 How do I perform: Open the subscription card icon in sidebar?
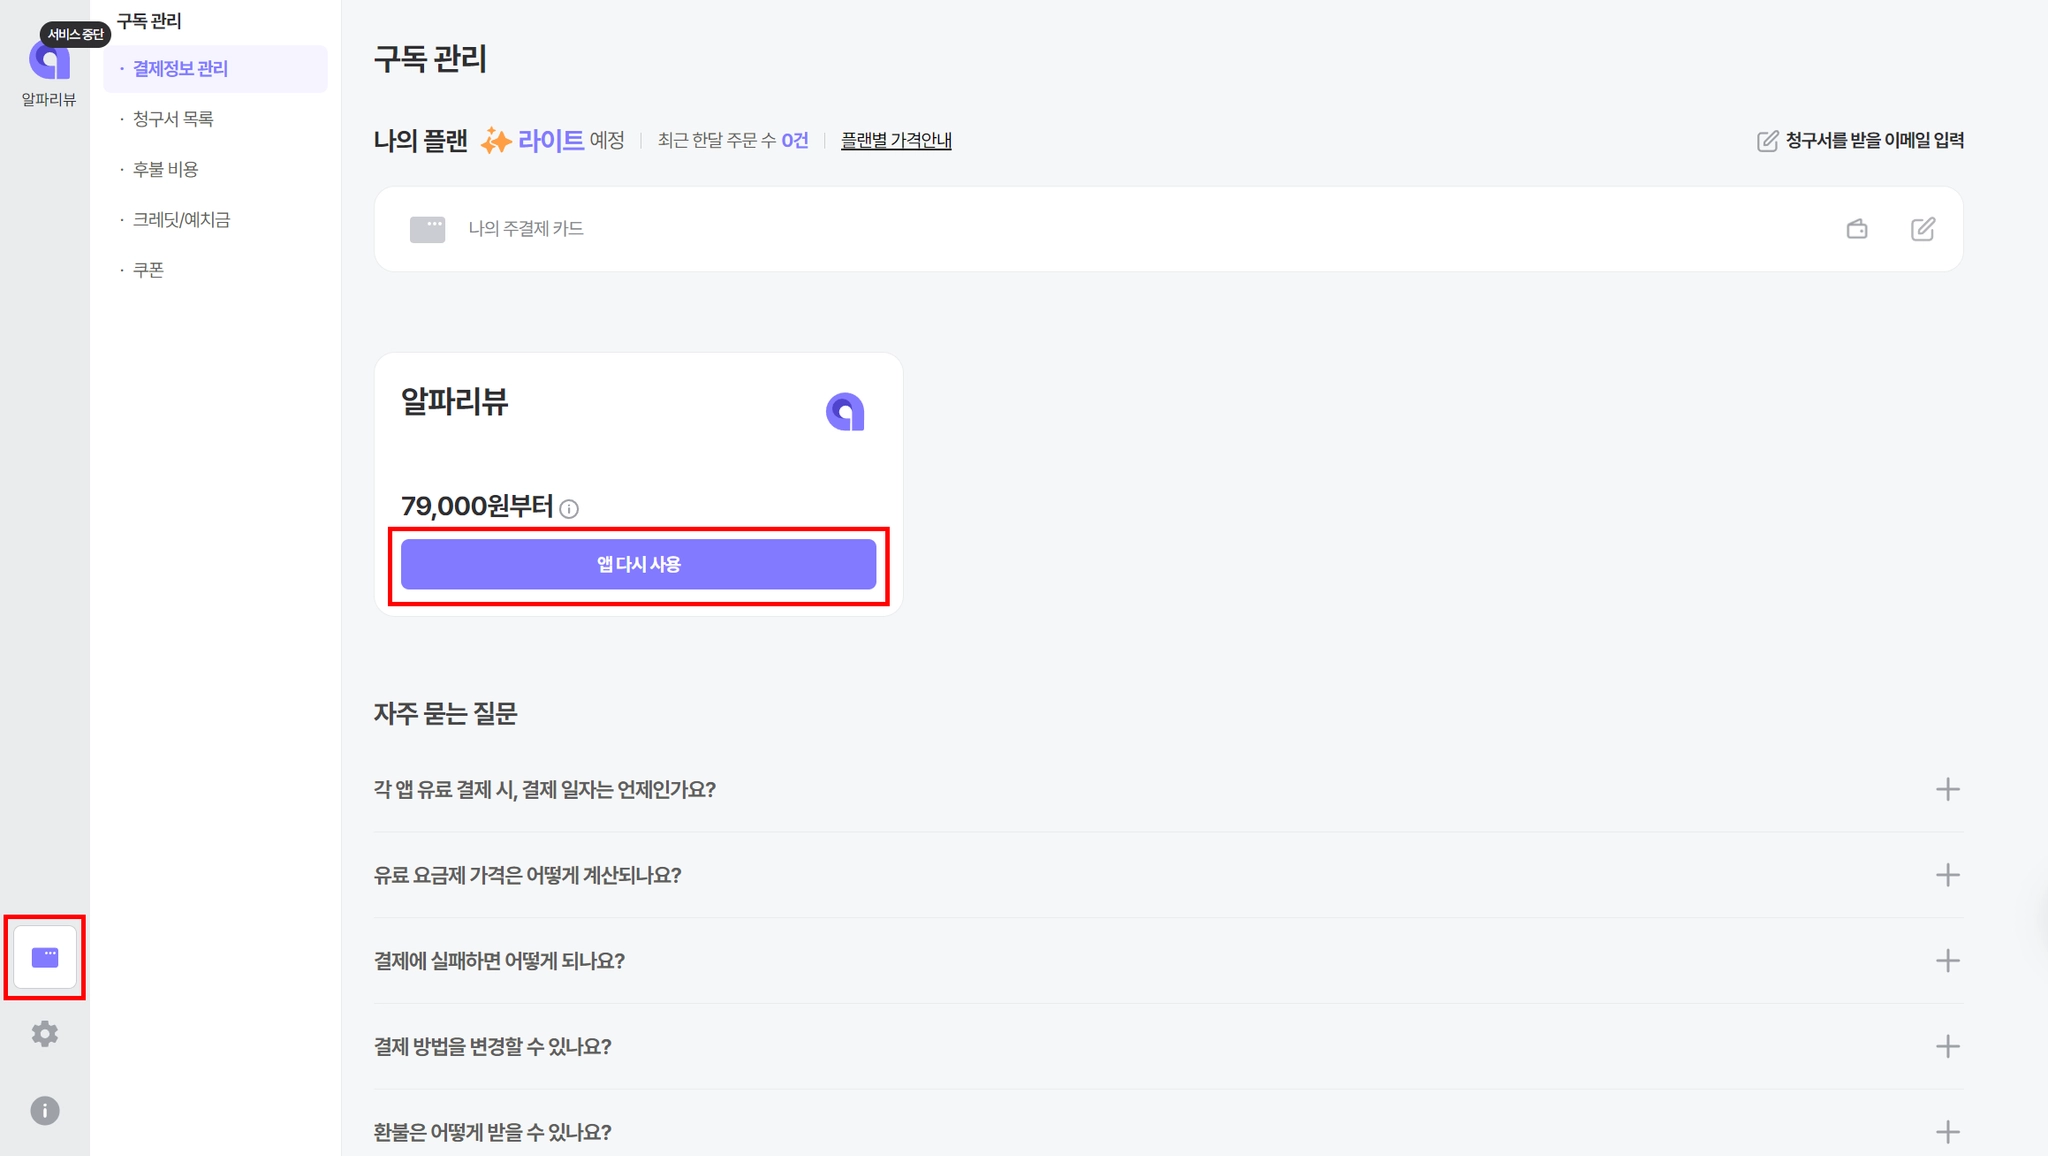[x=45, y=957]
